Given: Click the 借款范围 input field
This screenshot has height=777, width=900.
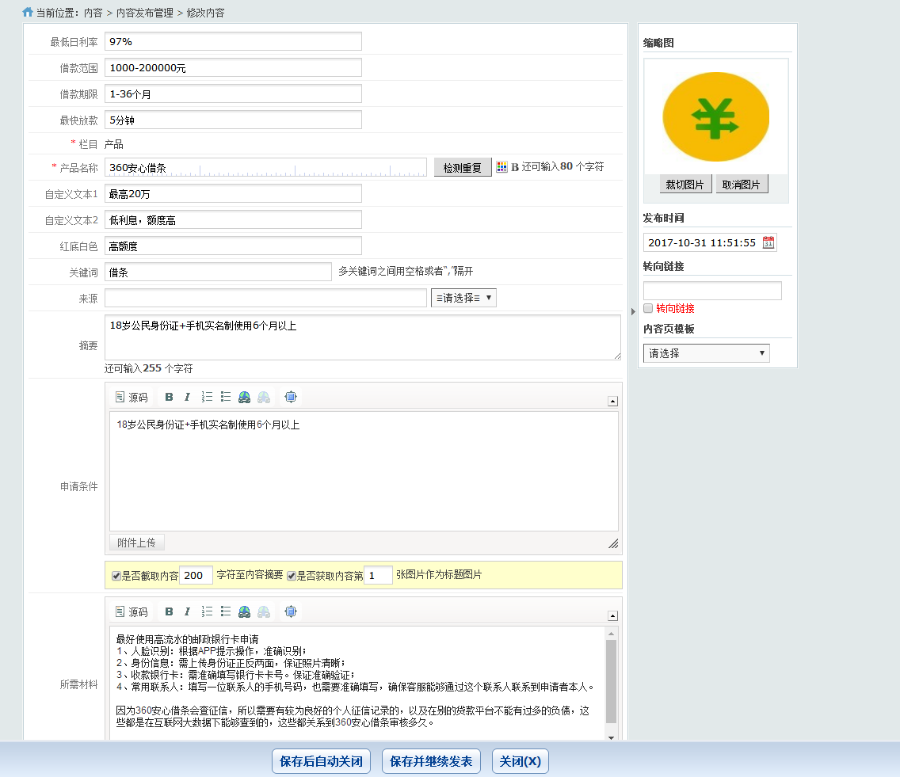Looking at the screenshot, I should pyautogui.click(x=233, y=68).
